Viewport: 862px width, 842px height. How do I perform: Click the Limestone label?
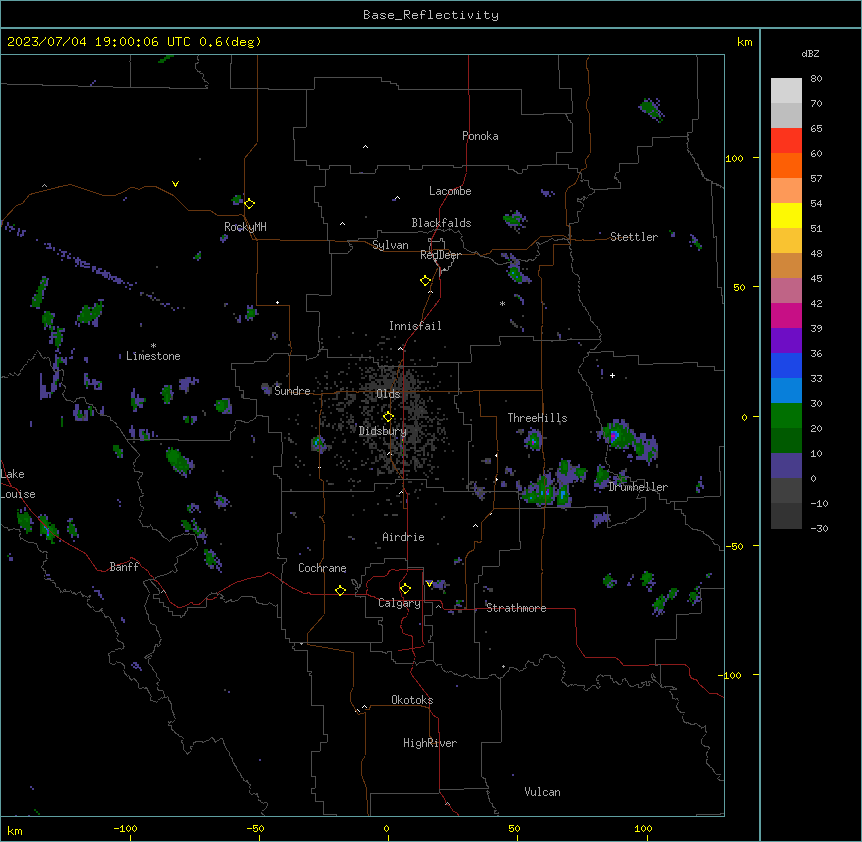[x=153, y=356]
